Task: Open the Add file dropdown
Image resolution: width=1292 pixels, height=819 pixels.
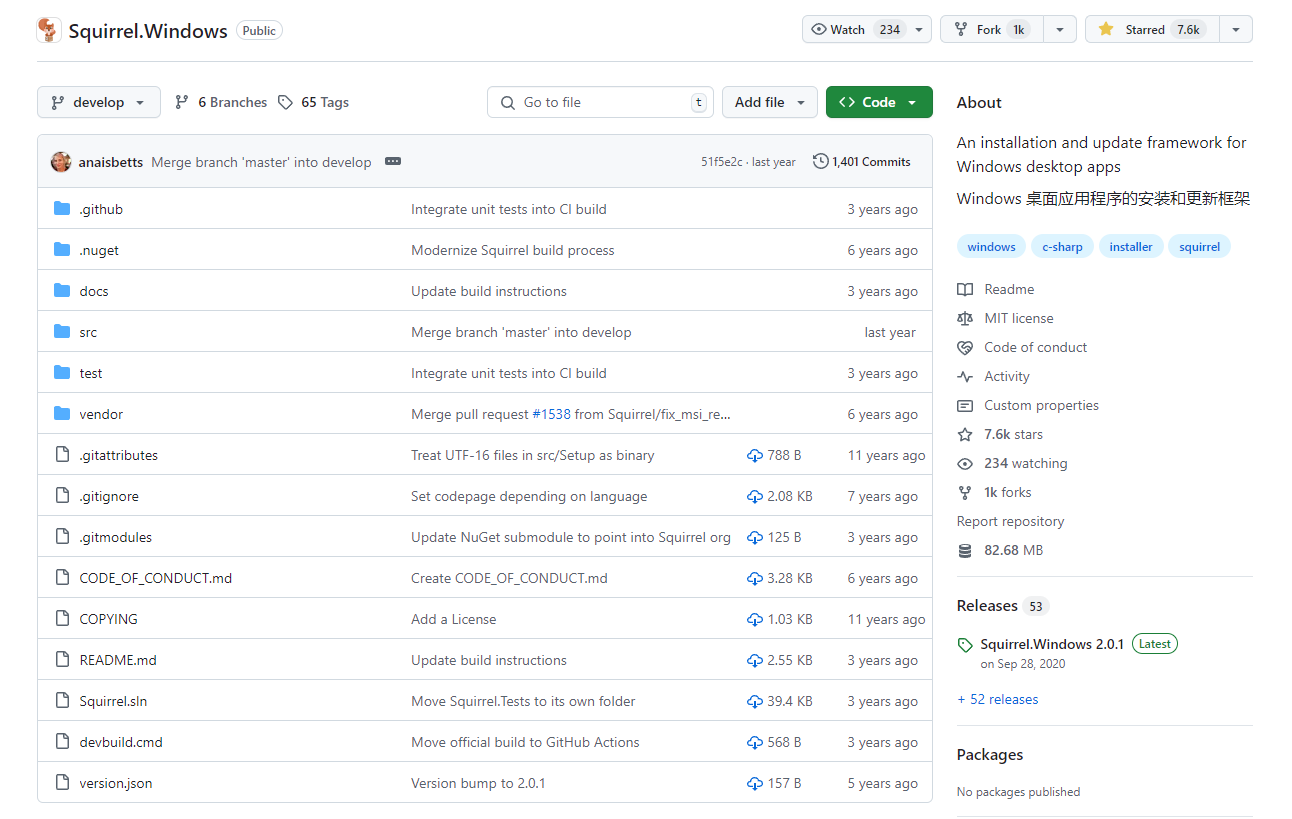Action: coord(769,102)
